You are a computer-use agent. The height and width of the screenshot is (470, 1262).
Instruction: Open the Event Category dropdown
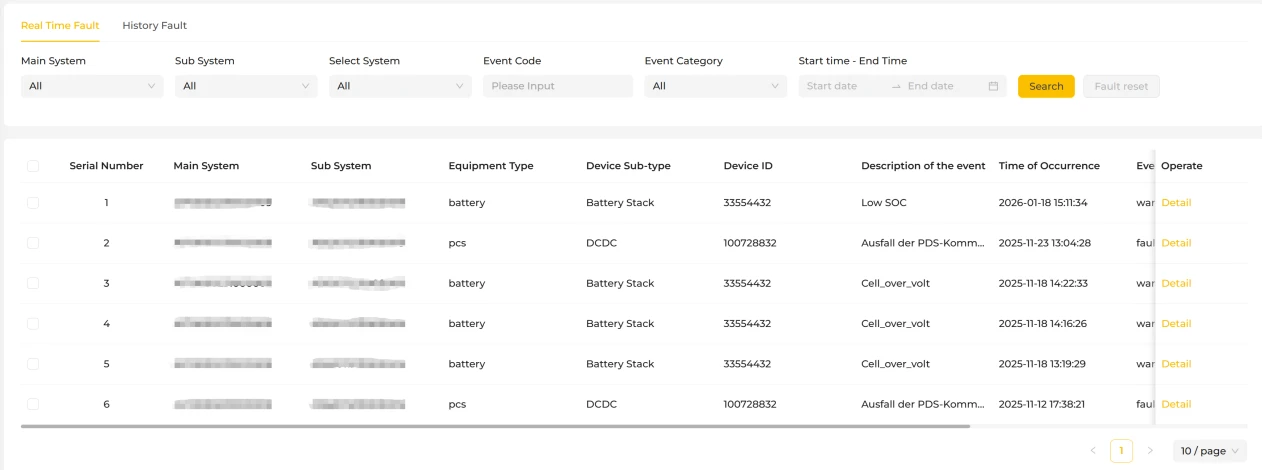(x=716, y=86)
